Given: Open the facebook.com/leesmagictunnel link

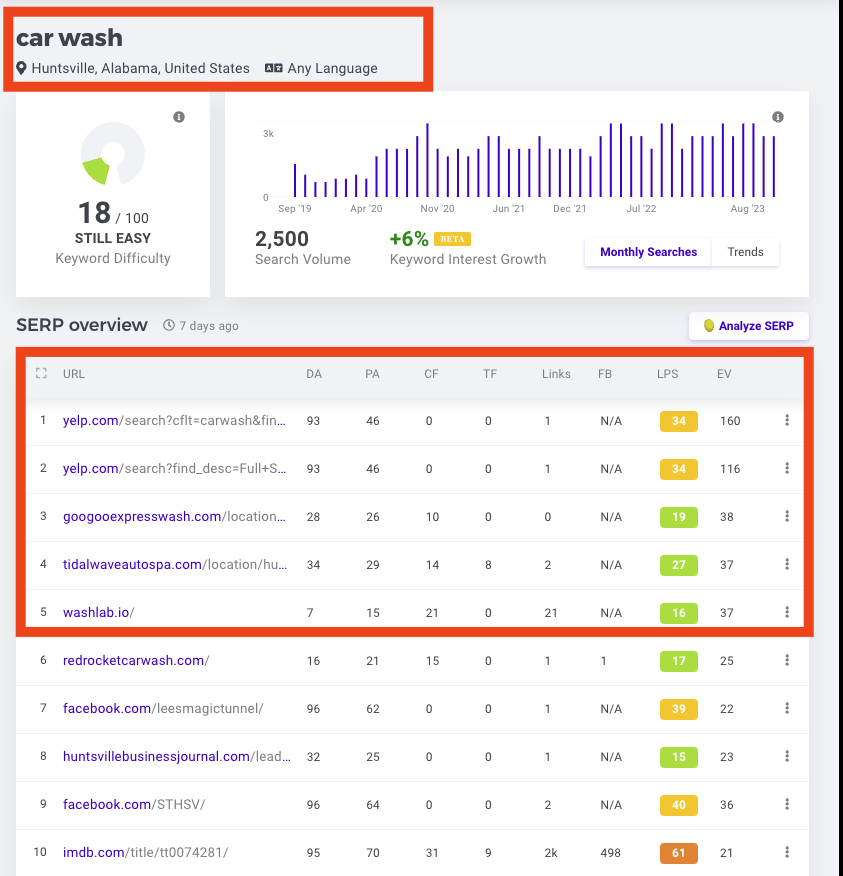Looking at the screenshot, I should [163, 709].
